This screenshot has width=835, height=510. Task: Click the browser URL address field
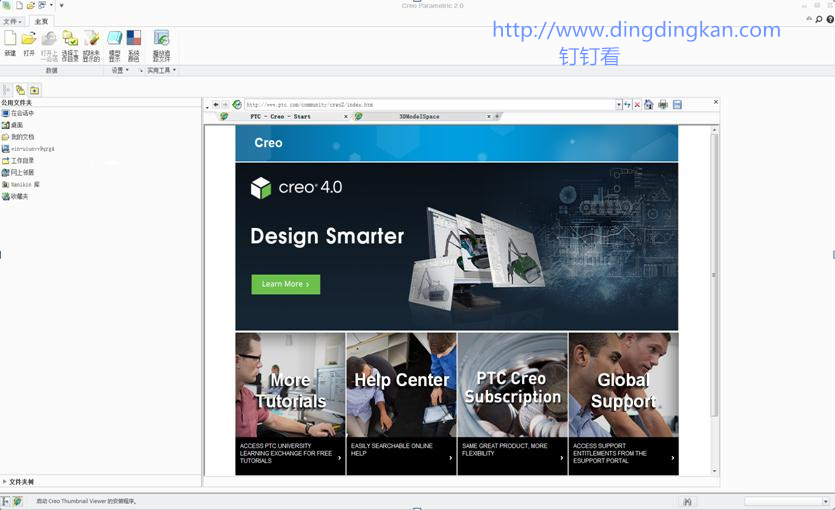coord(430,105)
